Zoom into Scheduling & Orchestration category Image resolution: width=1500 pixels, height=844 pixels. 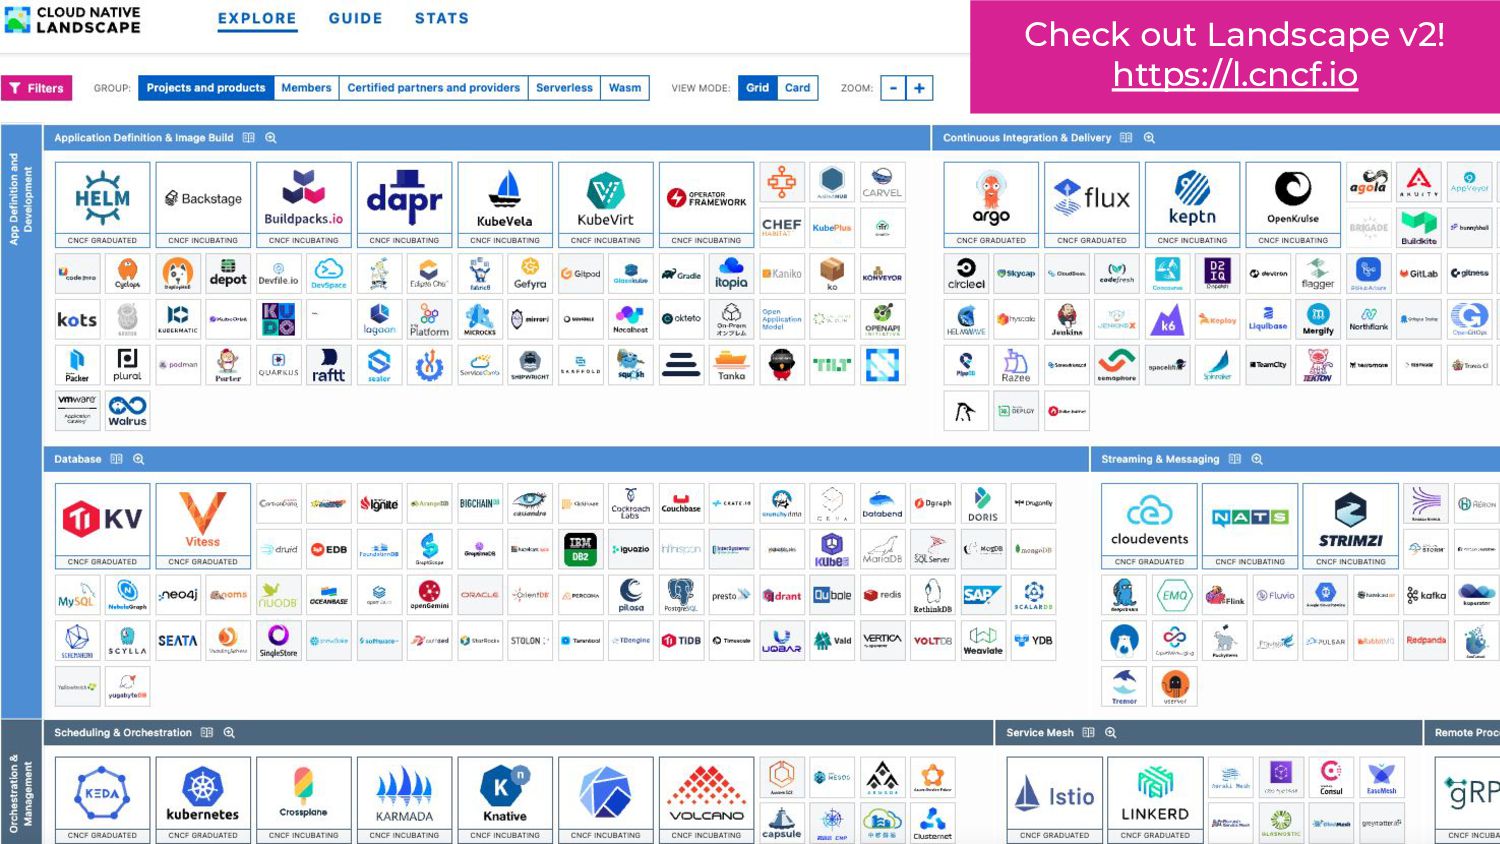click(229, 733)
